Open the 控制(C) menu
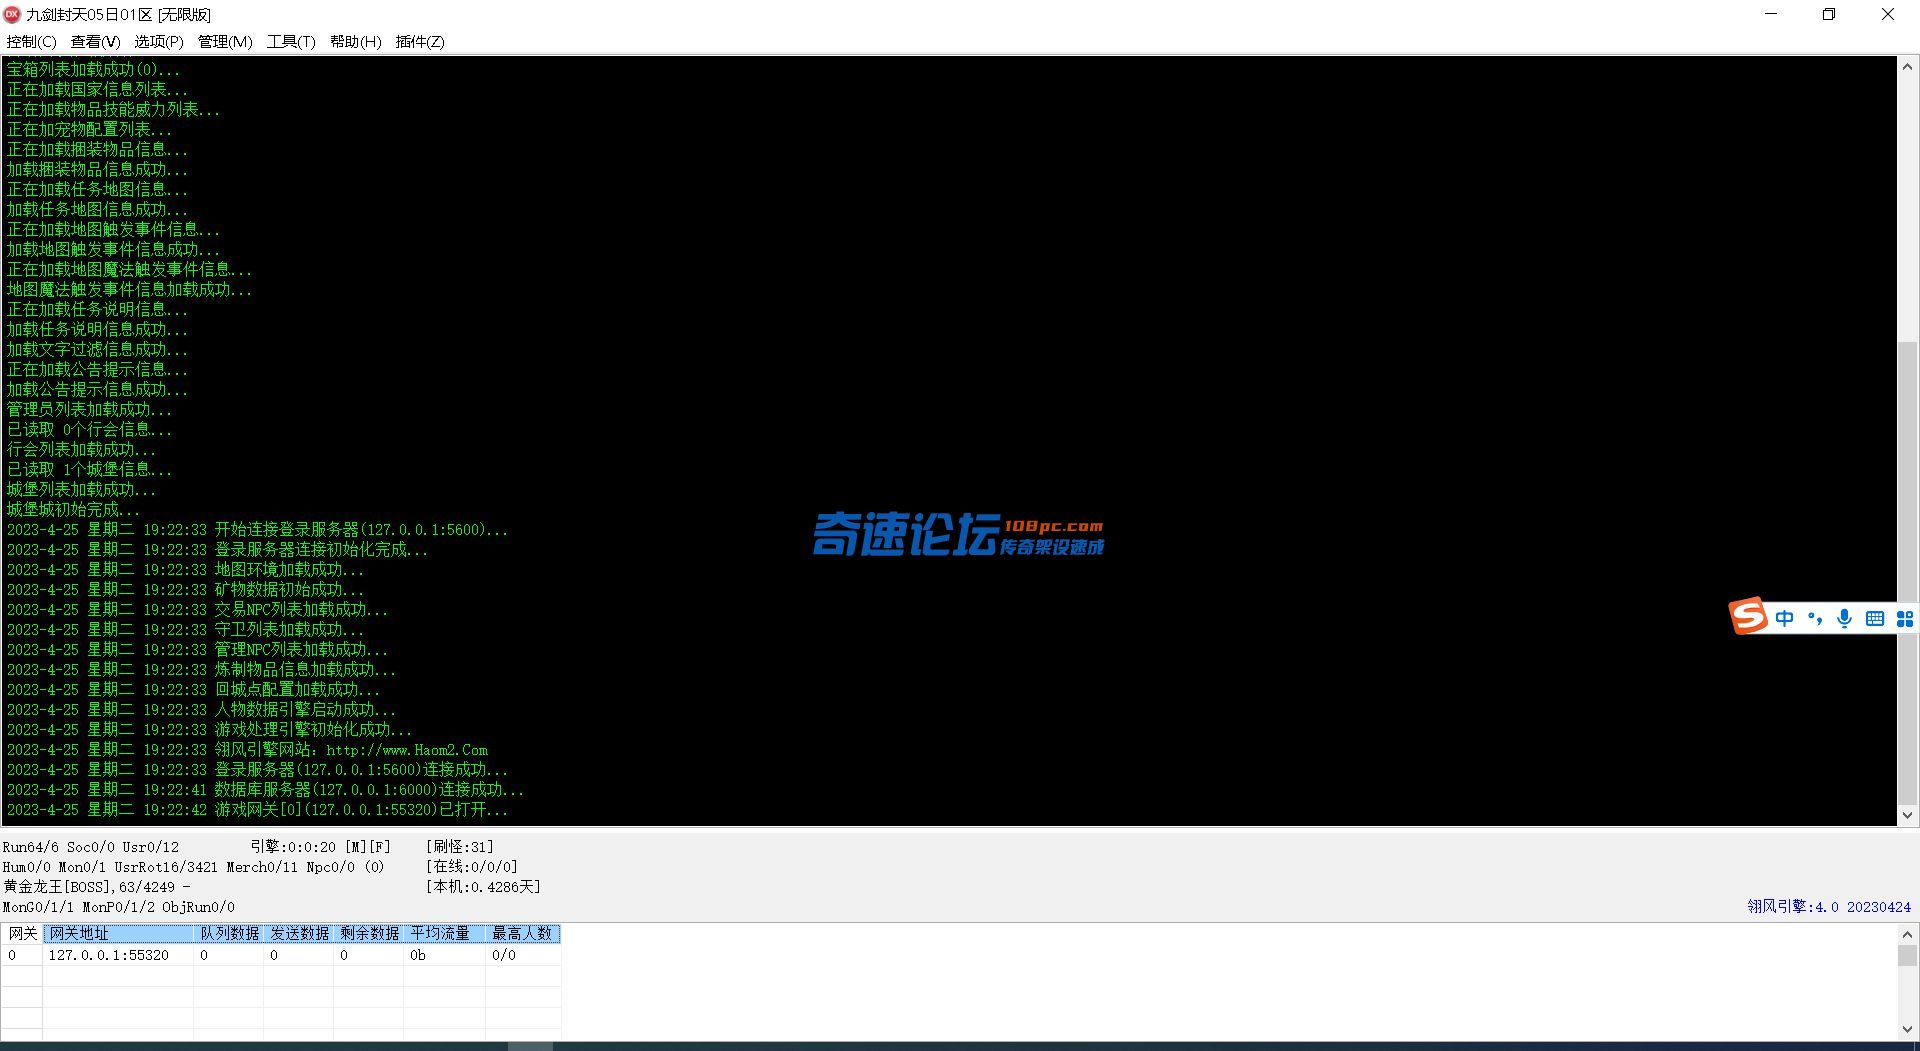This screenshot has width=1920, height=1051. click(31, 42)
